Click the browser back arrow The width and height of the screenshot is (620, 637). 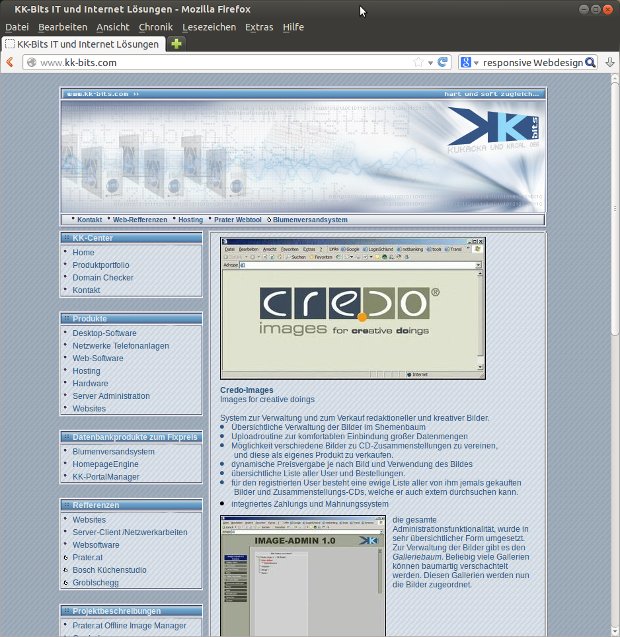tap(10, 62)
